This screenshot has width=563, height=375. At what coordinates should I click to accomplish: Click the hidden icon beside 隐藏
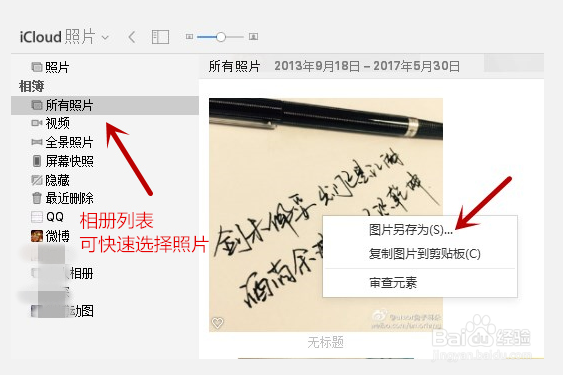click(37, 180)
